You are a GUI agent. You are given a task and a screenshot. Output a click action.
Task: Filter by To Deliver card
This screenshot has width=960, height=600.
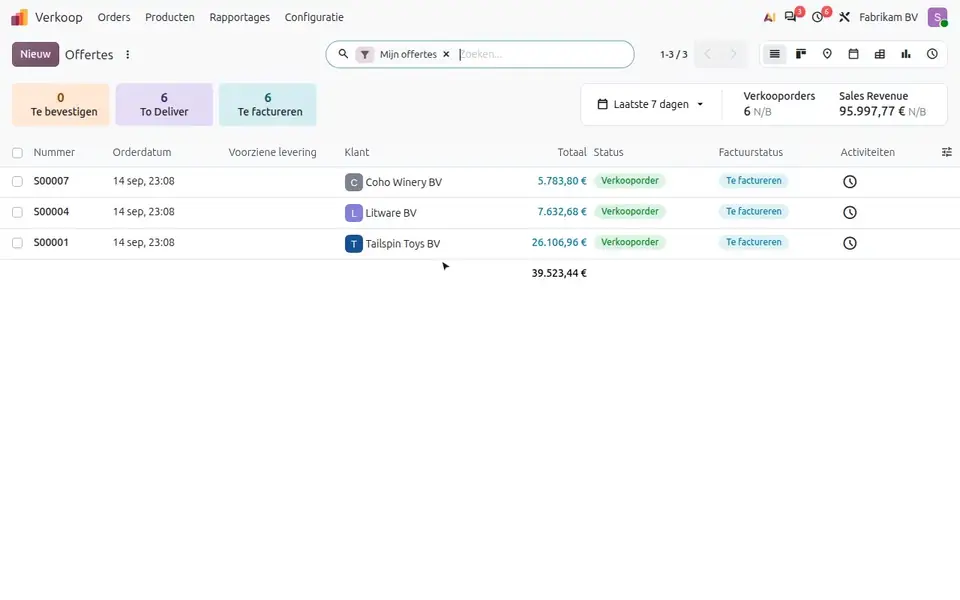(x=164, y=105)
